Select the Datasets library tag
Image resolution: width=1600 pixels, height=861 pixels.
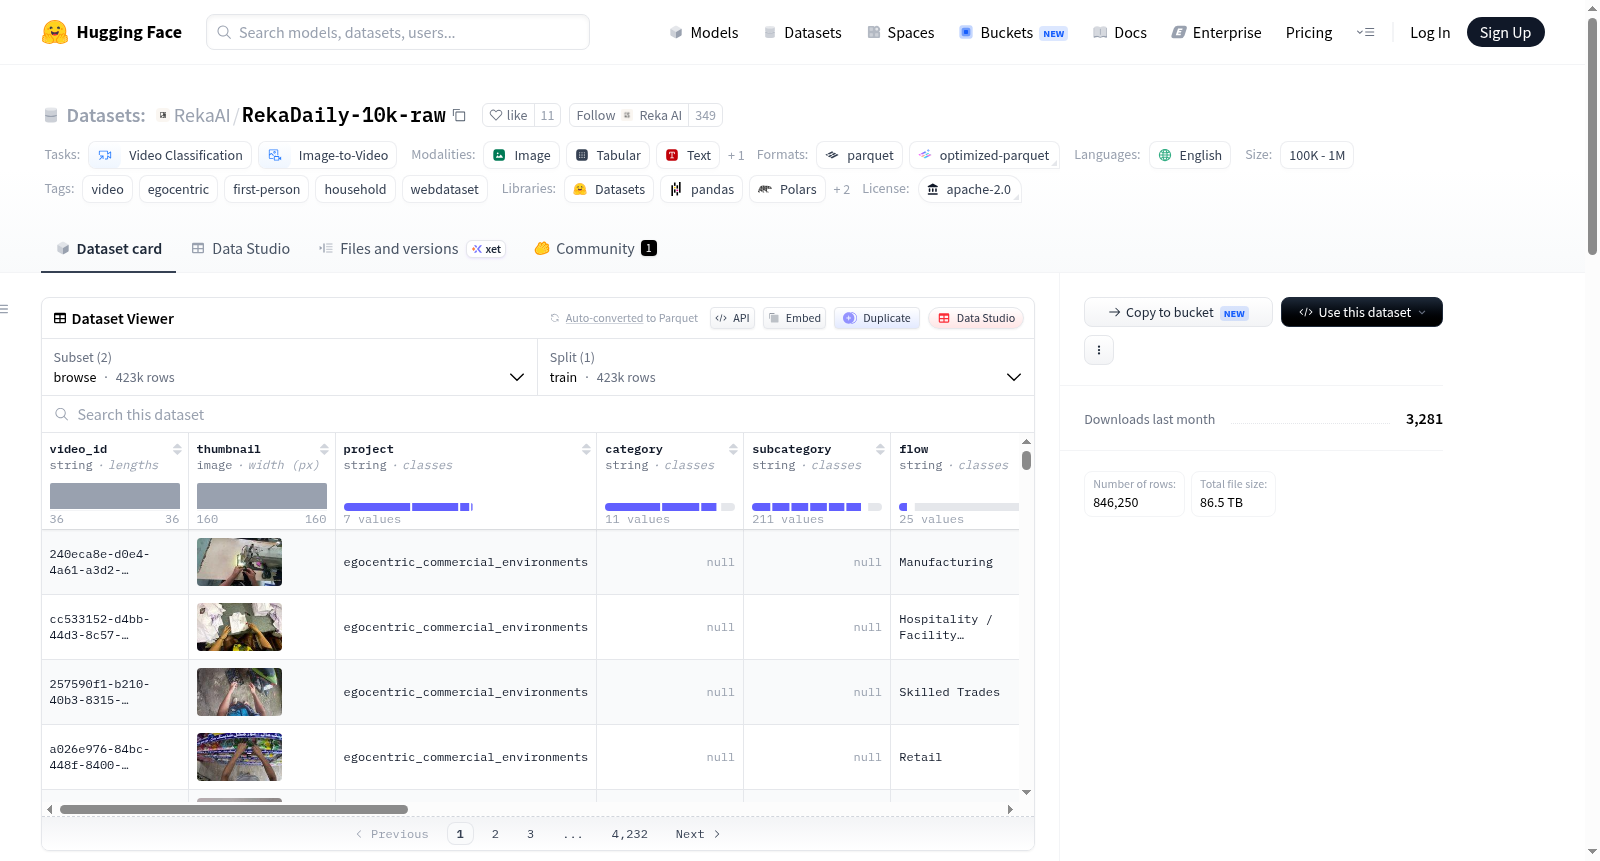tap(609, 189)
